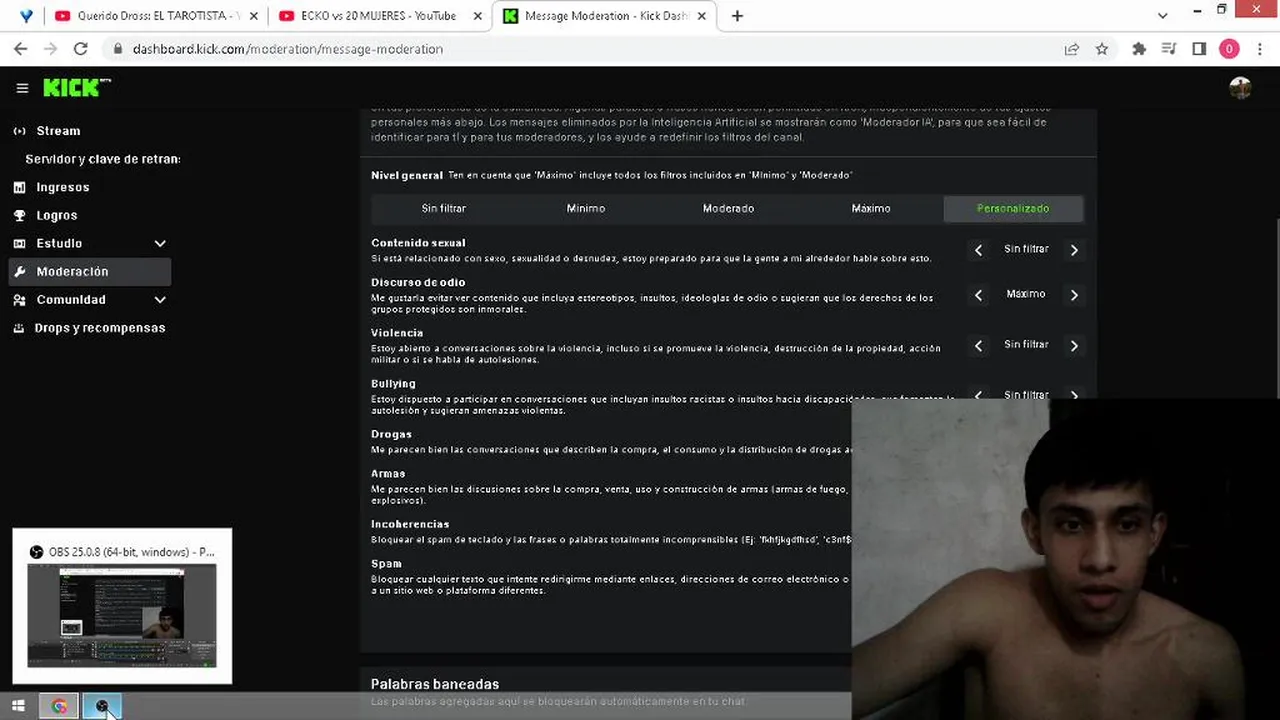The width and height of the screenshot is (1280, 720).
Task: Click the address bar URL field
Action: pyautogui.click(x=580, y=49)
